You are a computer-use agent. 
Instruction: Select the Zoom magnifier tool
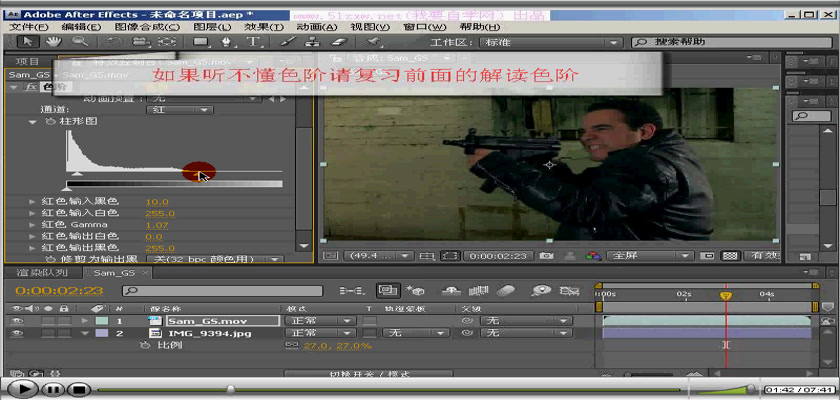tap(80, 41)
